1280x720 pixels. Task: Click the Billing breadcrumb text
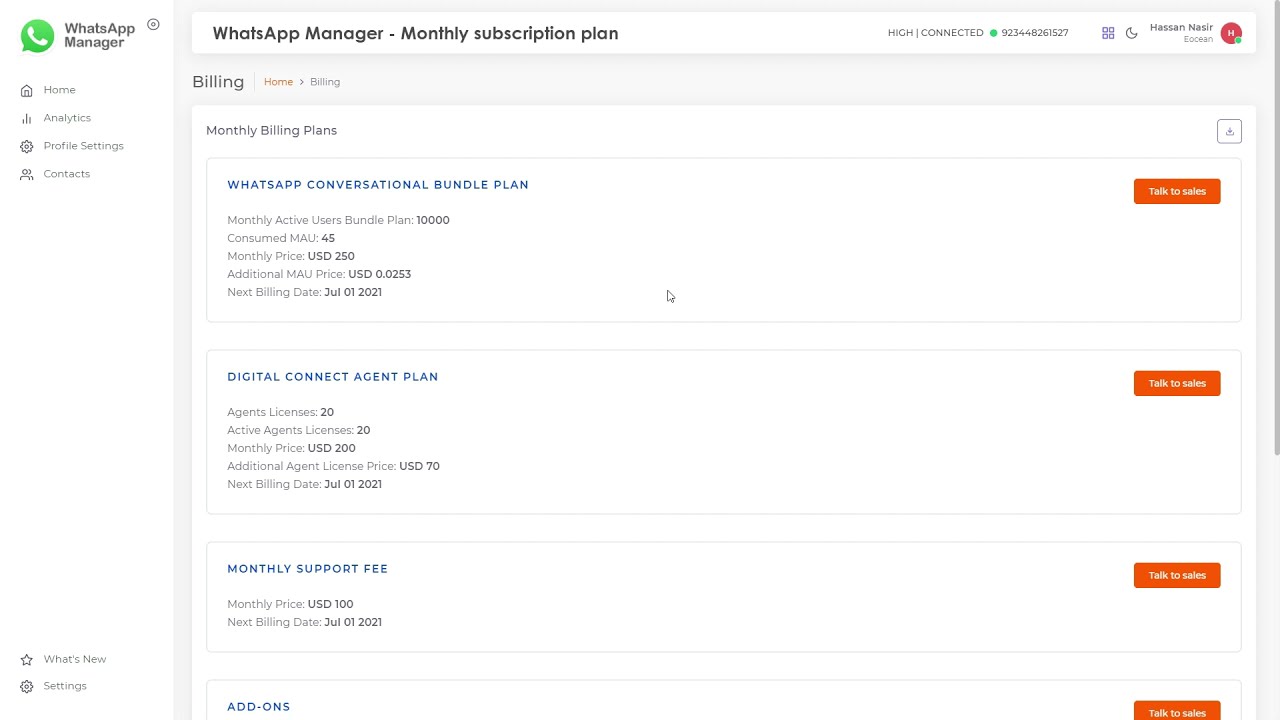point(325,82)
